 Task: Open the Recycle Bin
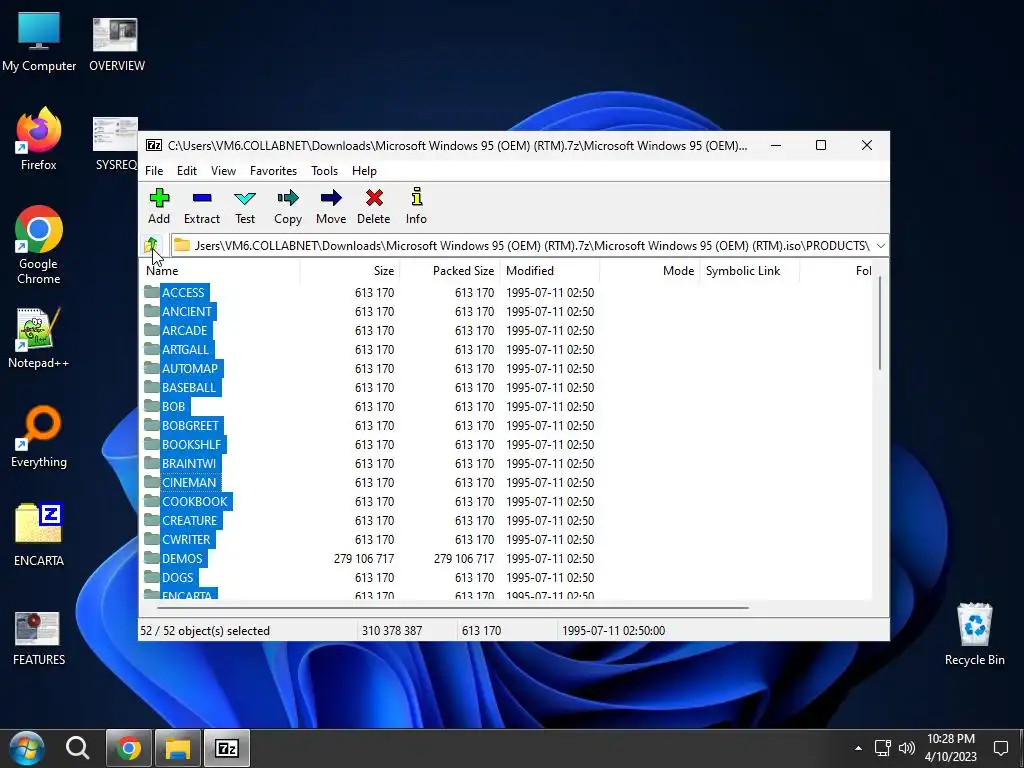(974, 633)
